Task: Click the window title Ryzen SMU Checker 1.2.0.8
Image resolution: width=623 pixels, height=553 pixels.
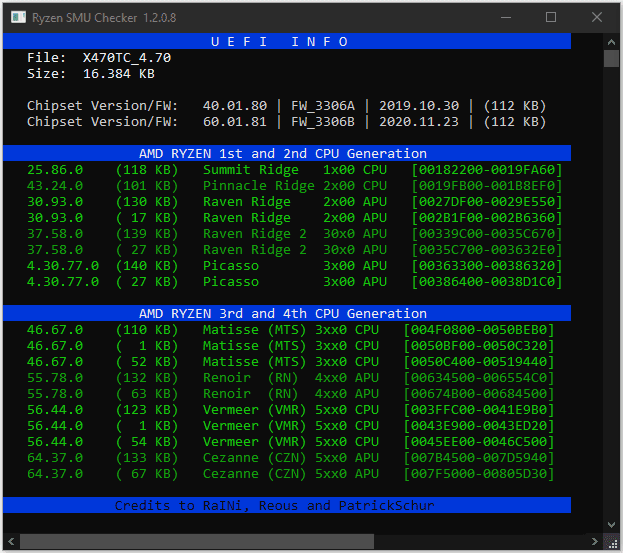Action: coord(104,17)
